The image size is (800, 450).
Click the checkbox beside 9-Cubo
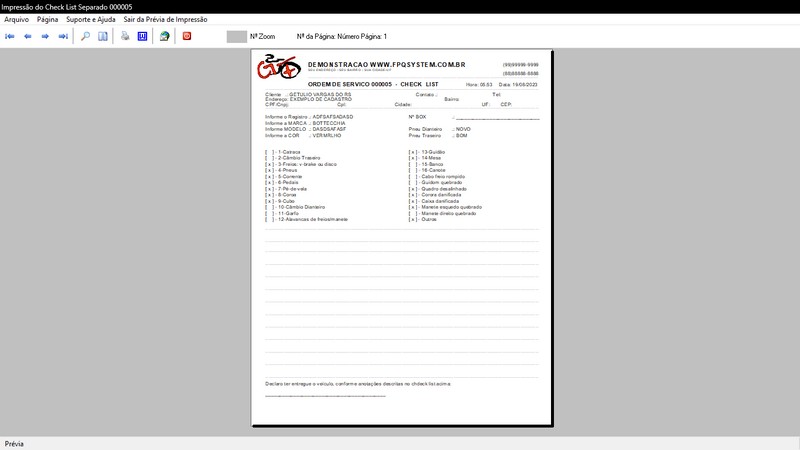(x=269, y=200)
